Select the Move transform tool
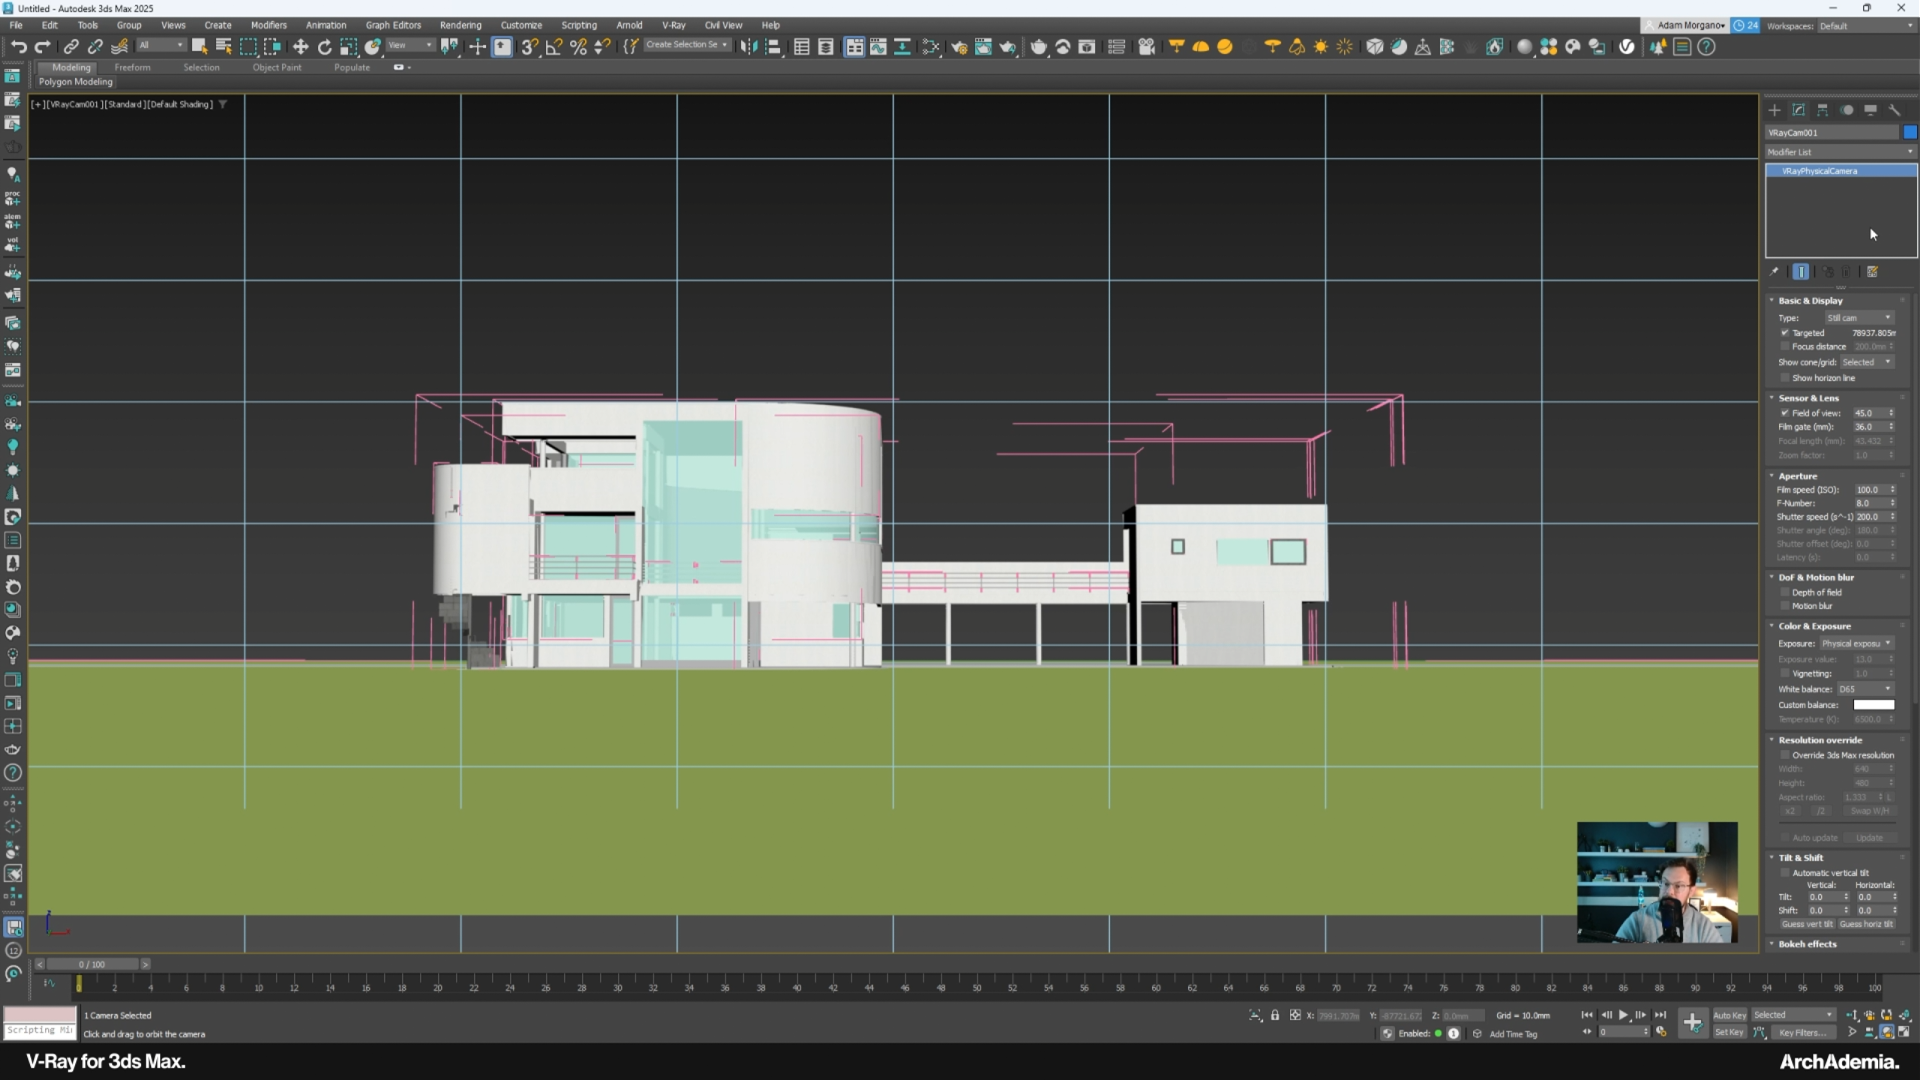This screenshot has height=1080, width=1920. (300, 47)
